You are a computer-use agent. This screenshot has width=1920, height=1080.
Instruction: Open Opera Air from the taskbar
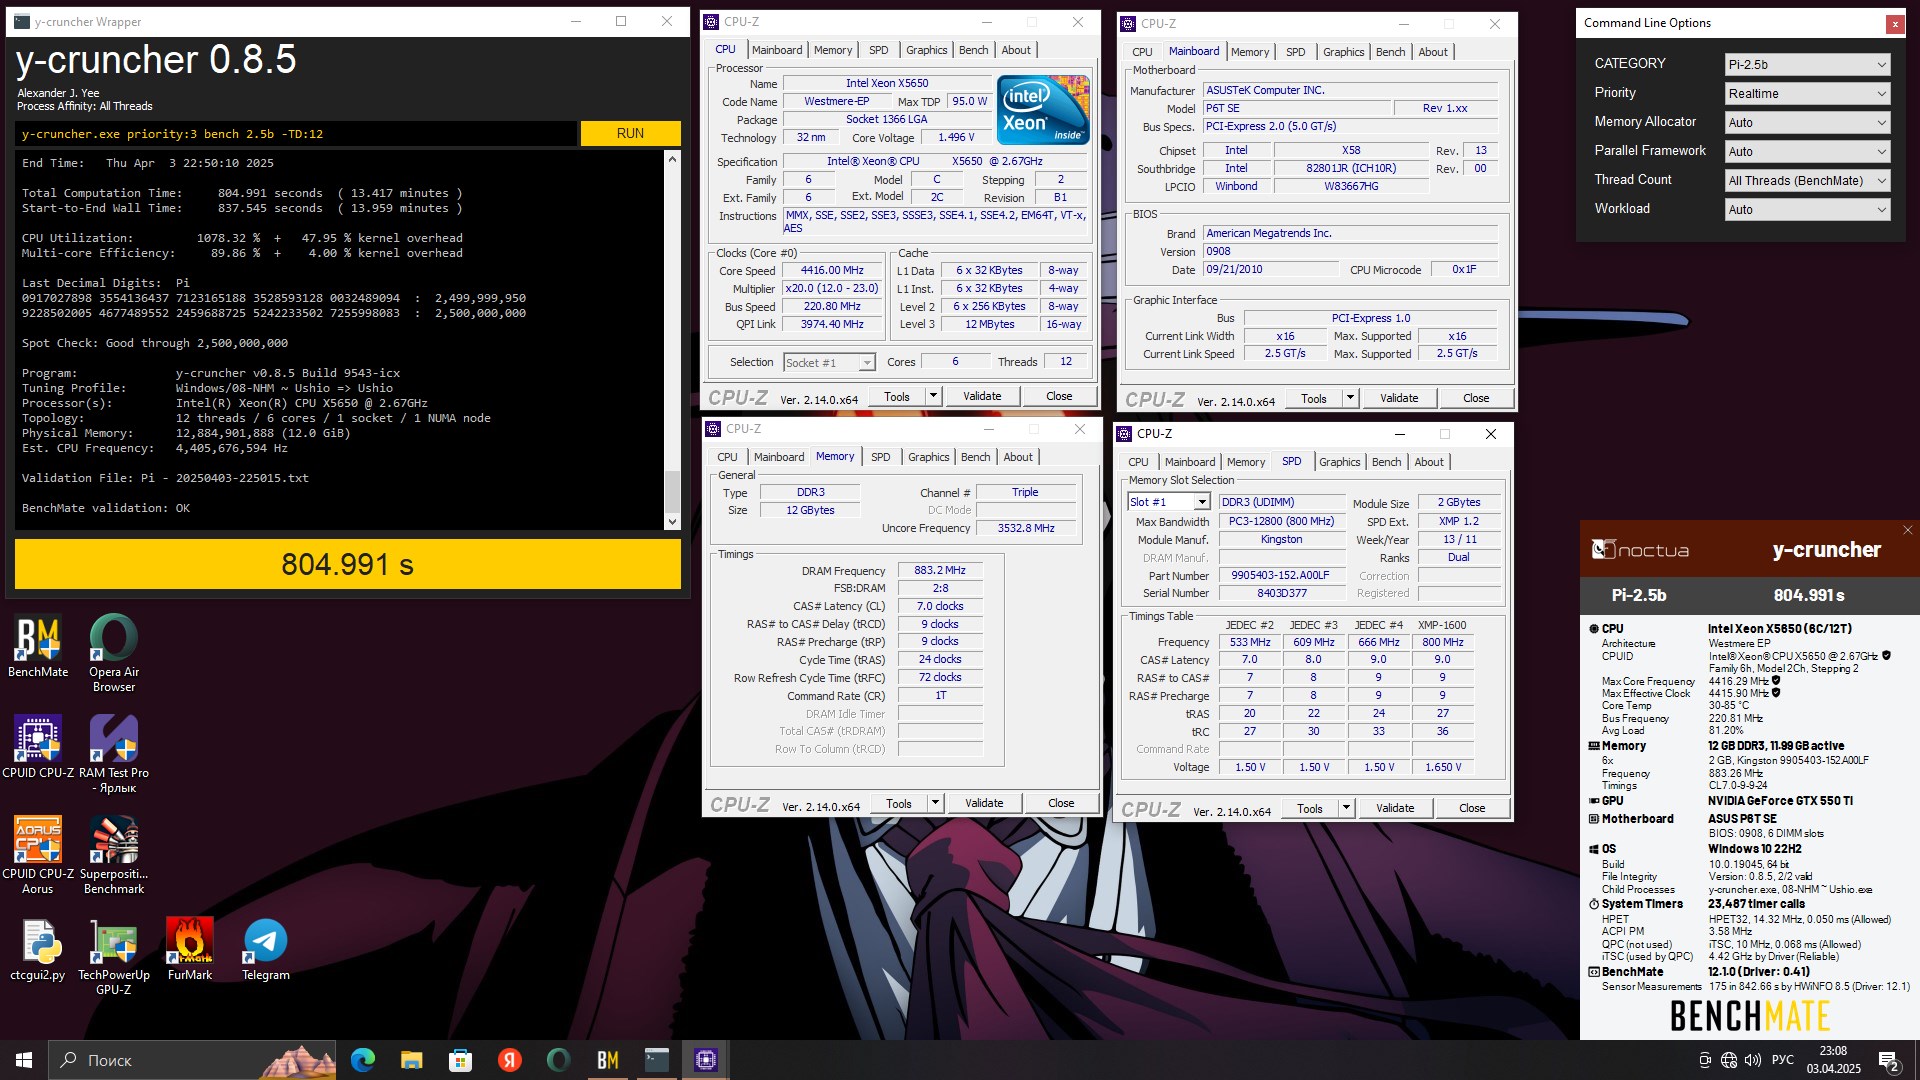(x=558, y=1060)
